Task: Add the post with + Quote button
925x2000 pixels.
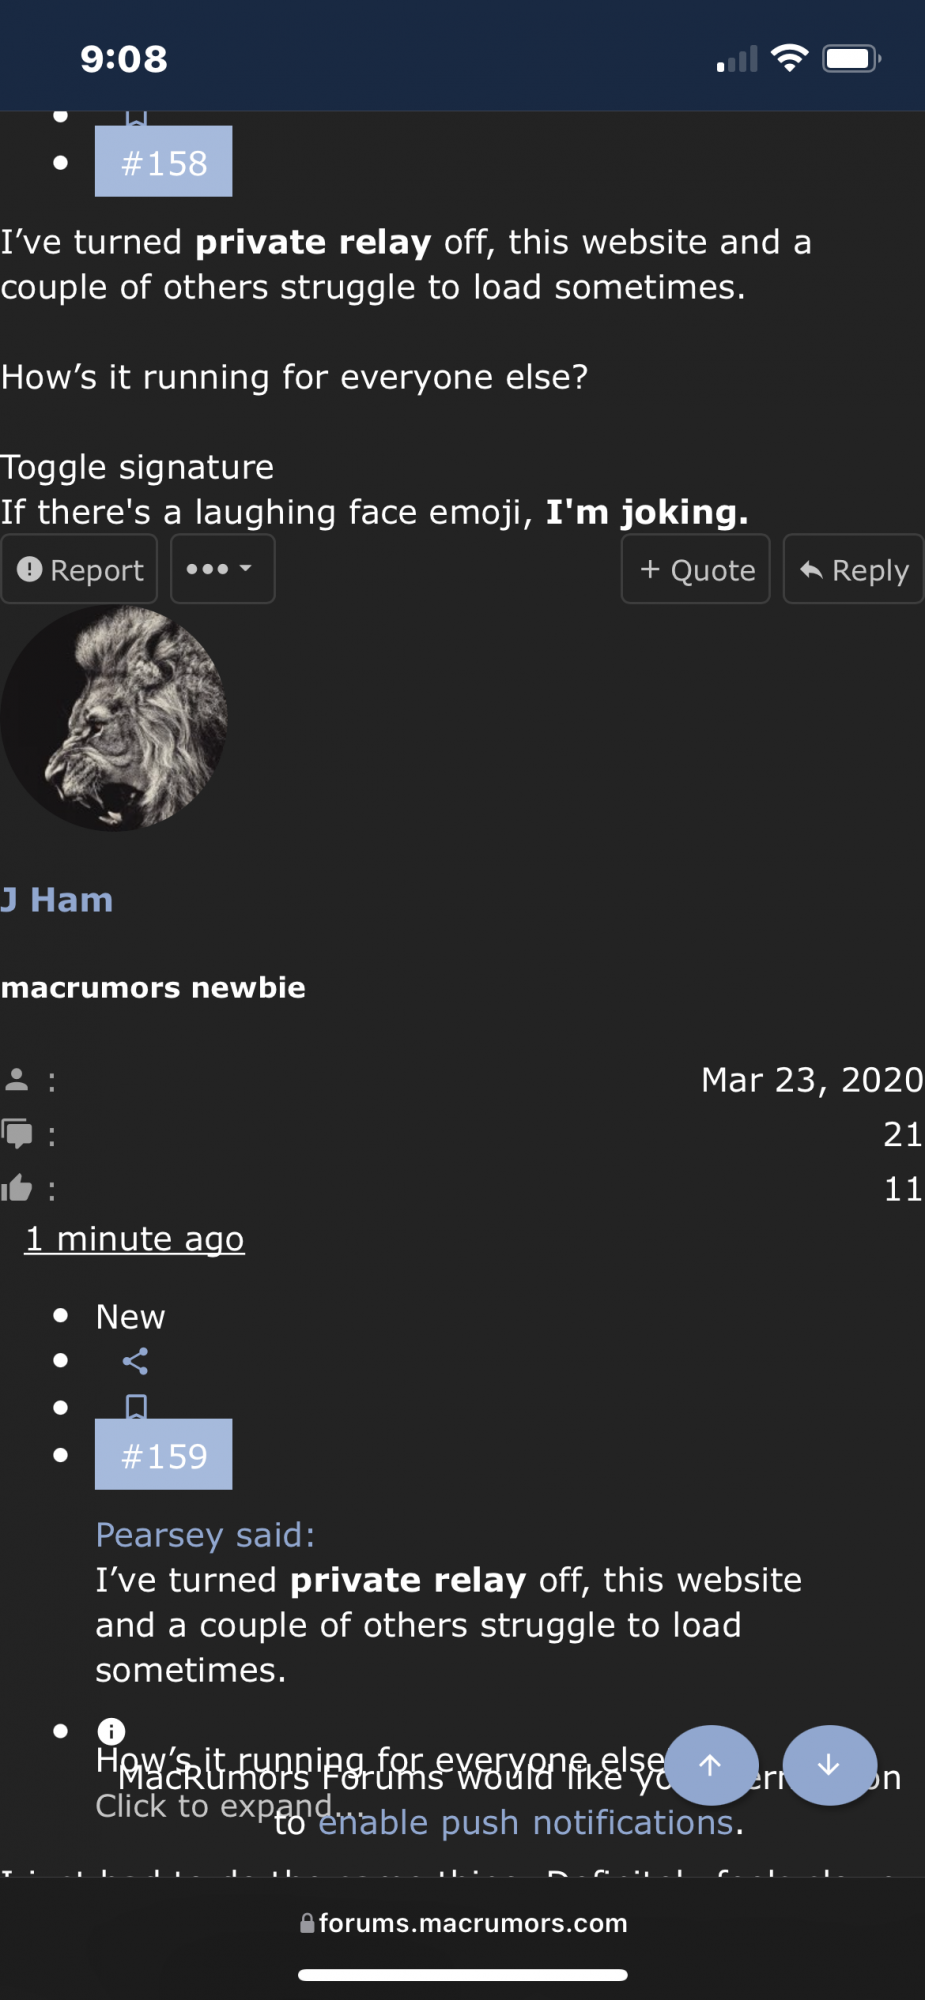Action: [696, 569]
